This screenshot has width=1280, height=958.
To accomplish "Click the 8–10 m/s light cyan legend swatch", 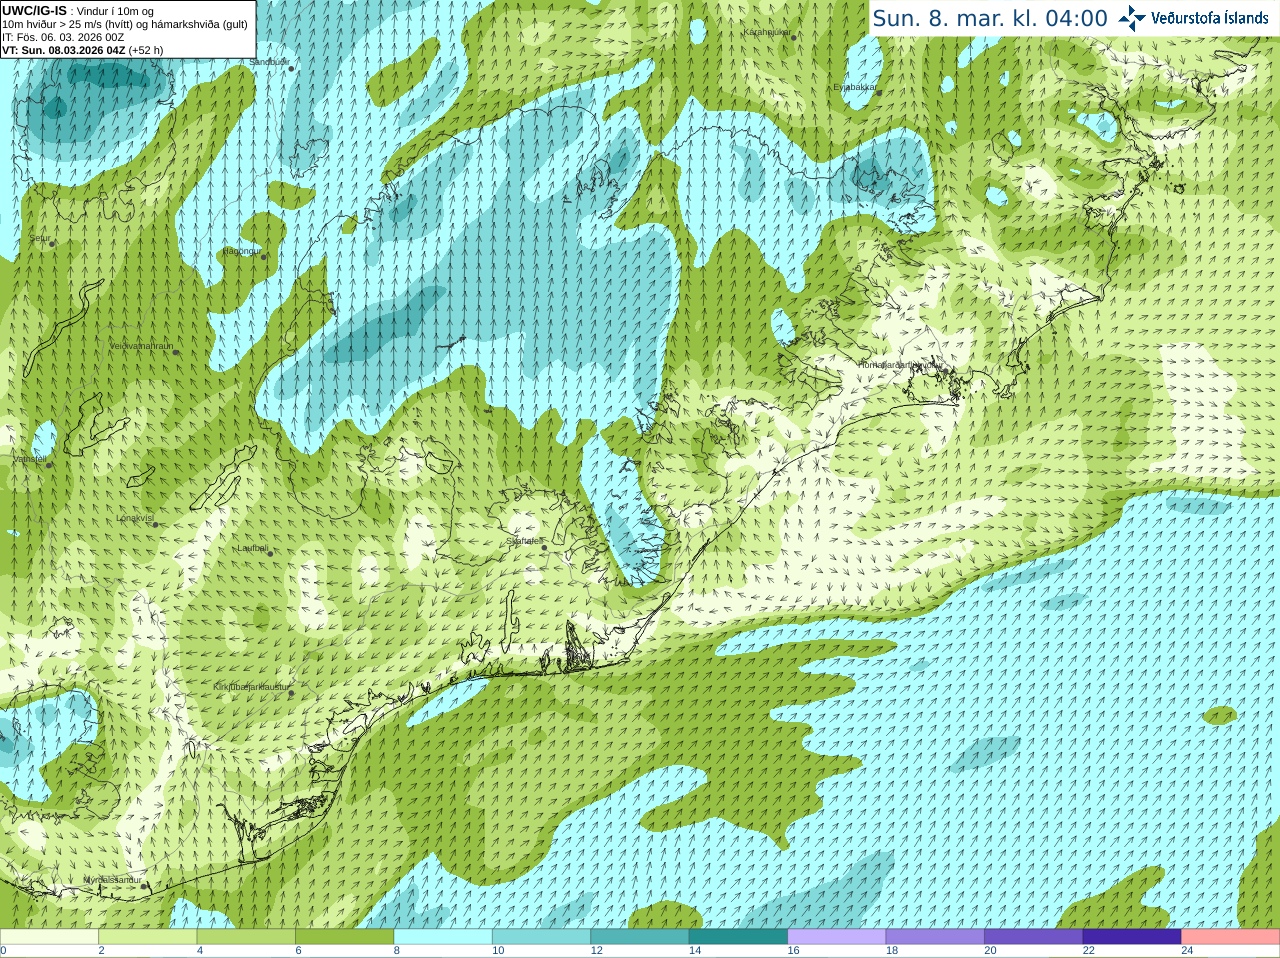I will (x=443, y=937).
